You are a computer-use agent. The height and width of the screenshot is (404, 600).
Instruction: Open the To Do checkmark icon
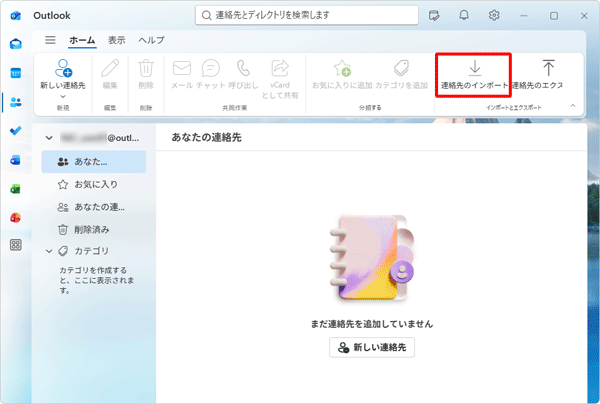click(16, 131)
